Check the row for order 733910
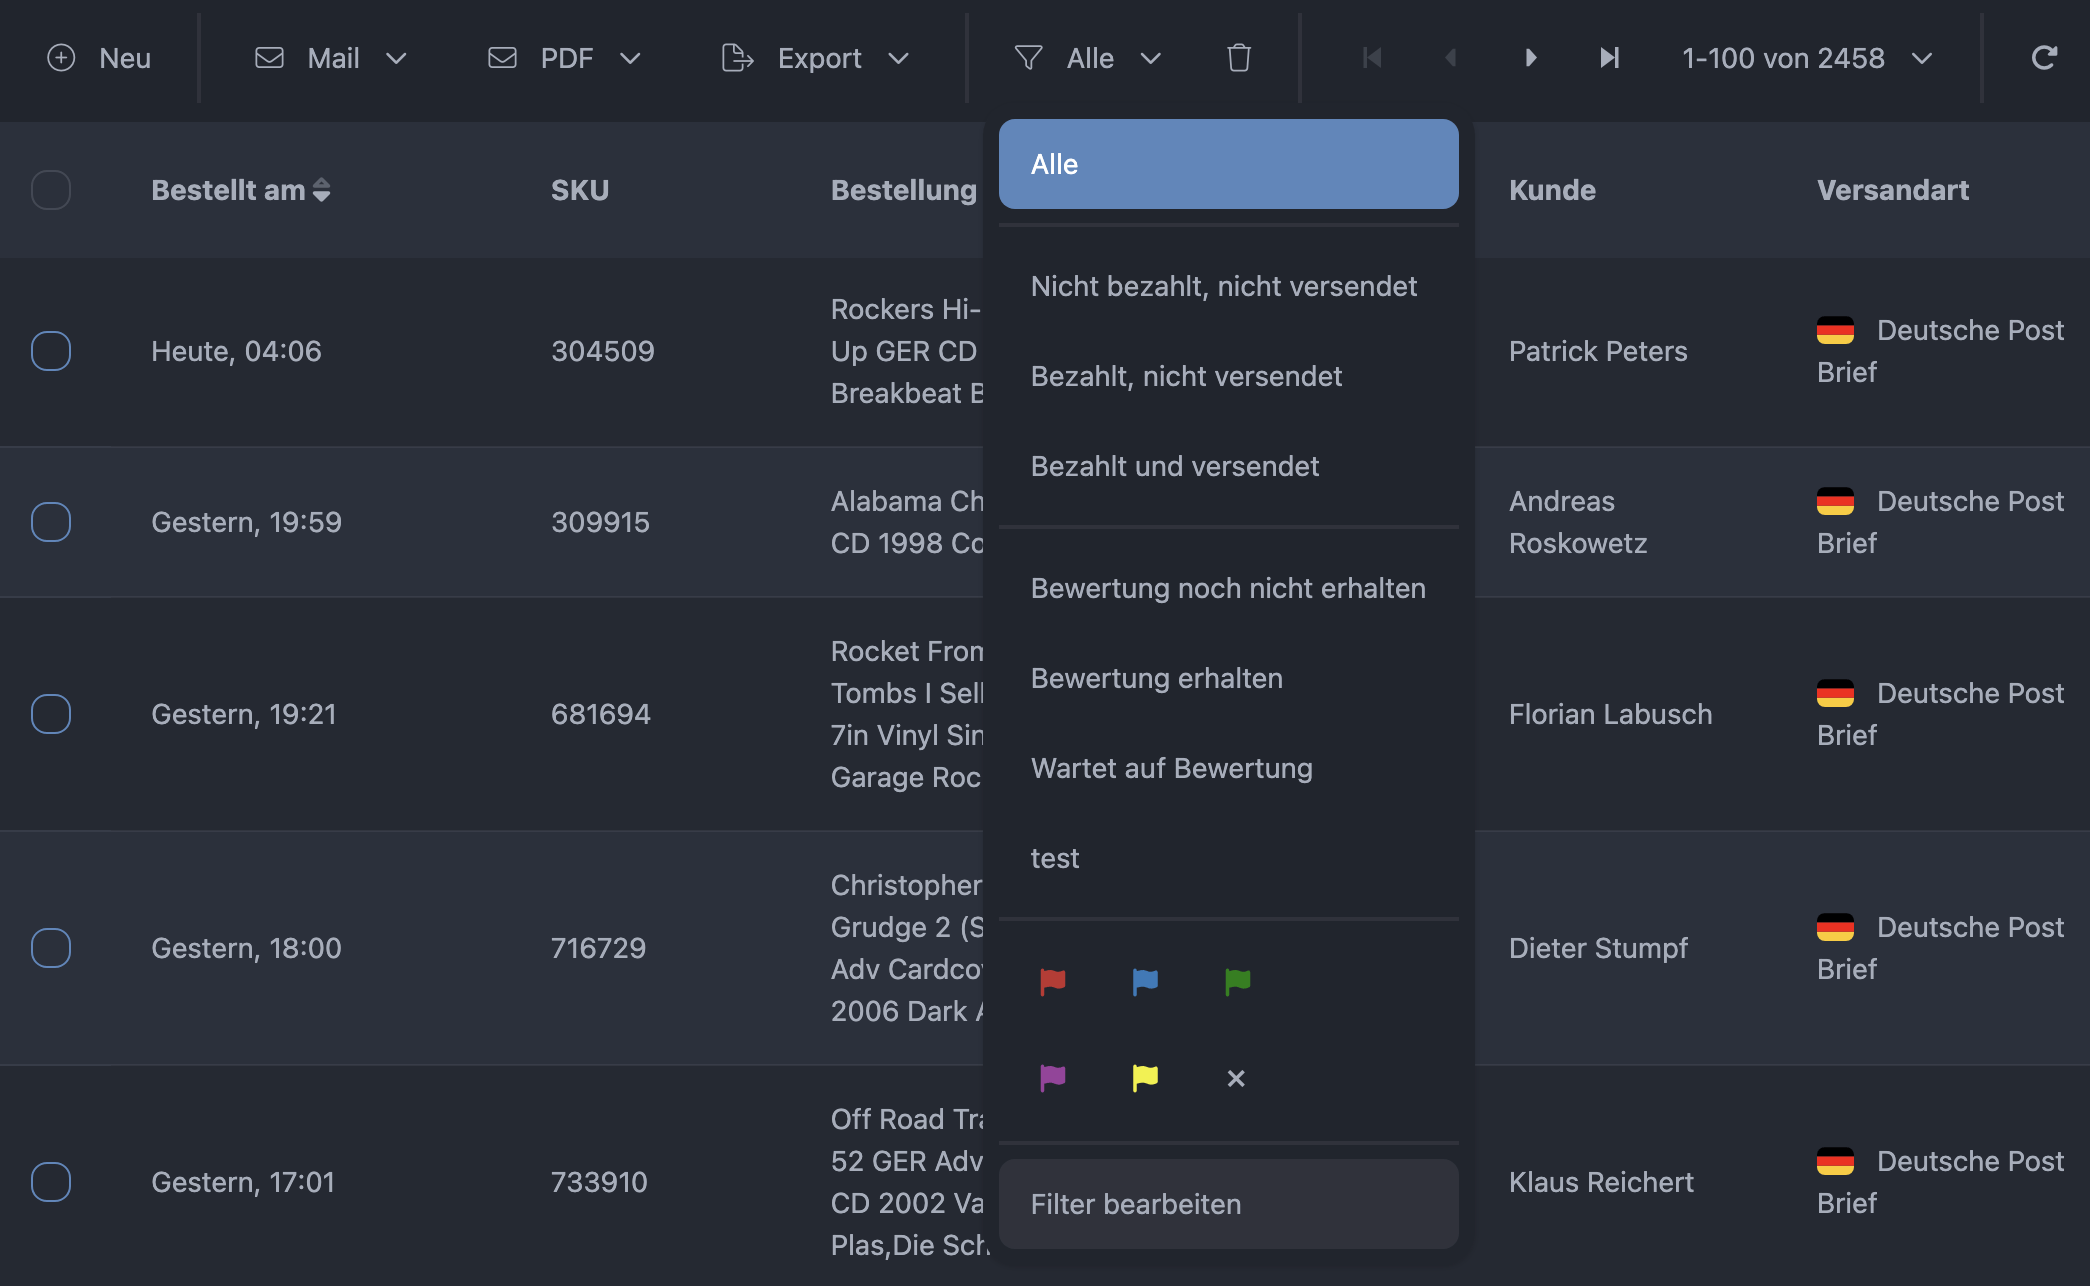The width and height of the screenshot is (2090, 1286). (51, 1182)
